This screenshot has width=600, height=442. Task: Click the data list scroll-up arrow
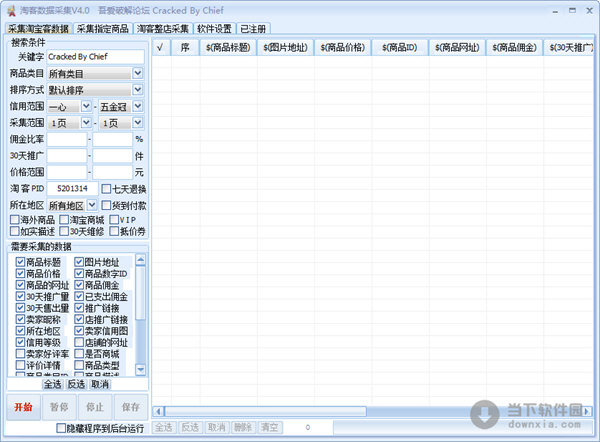click(140, 260)
